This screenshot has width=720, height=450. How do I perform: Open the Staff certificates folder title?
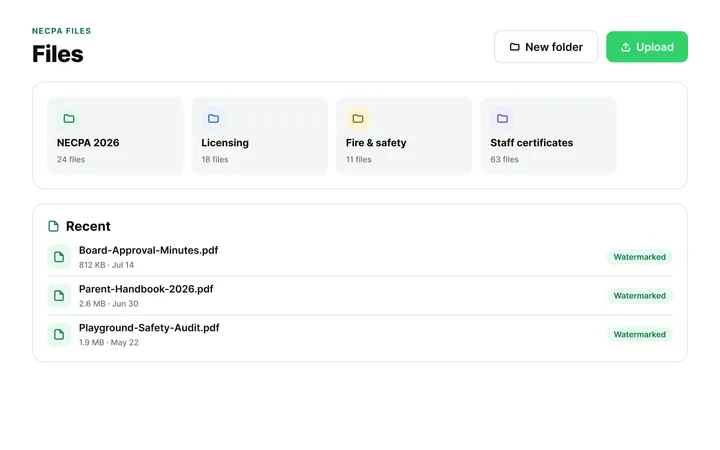click(532, 143)
